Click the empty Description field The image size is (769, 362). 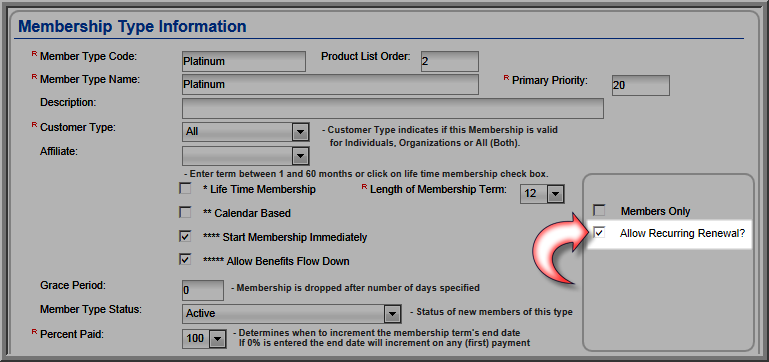click(392, 108)
